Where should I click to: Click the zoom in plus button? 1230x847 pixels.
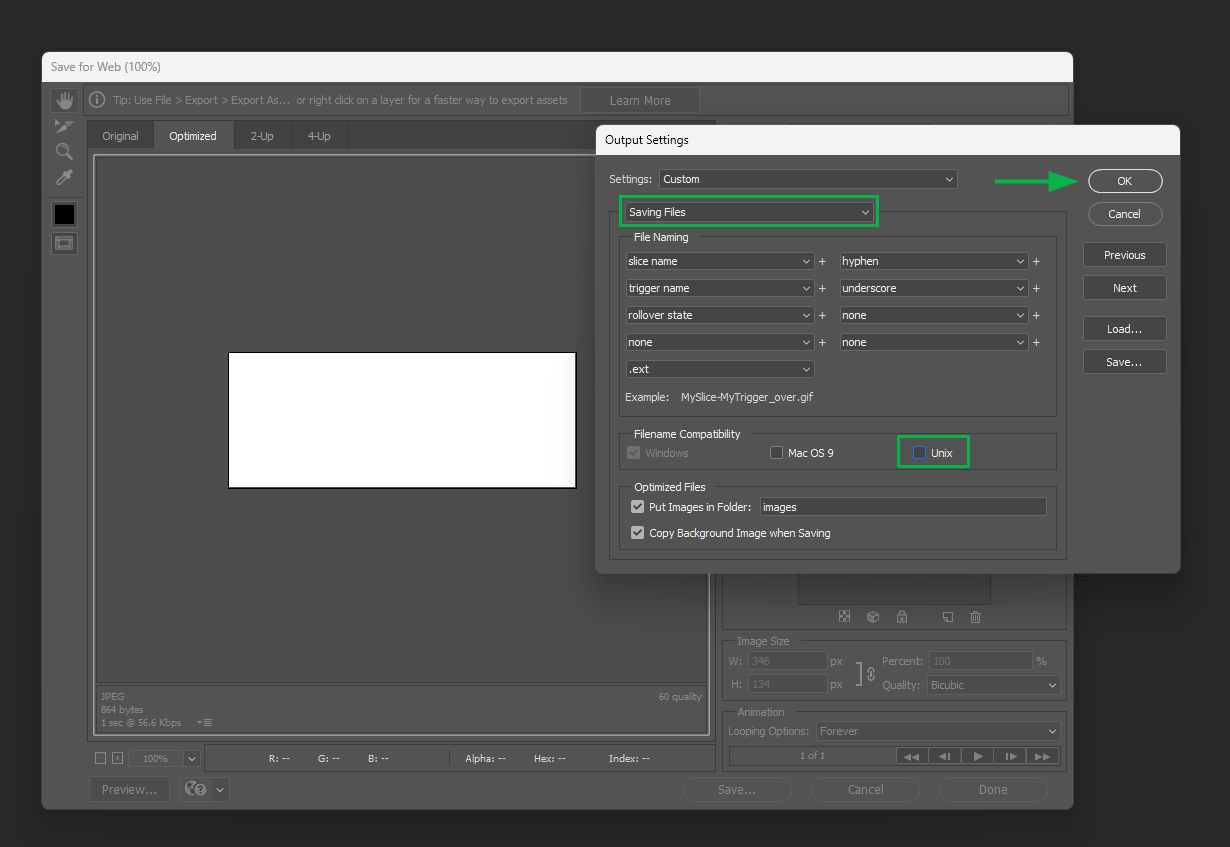(117, 758)
